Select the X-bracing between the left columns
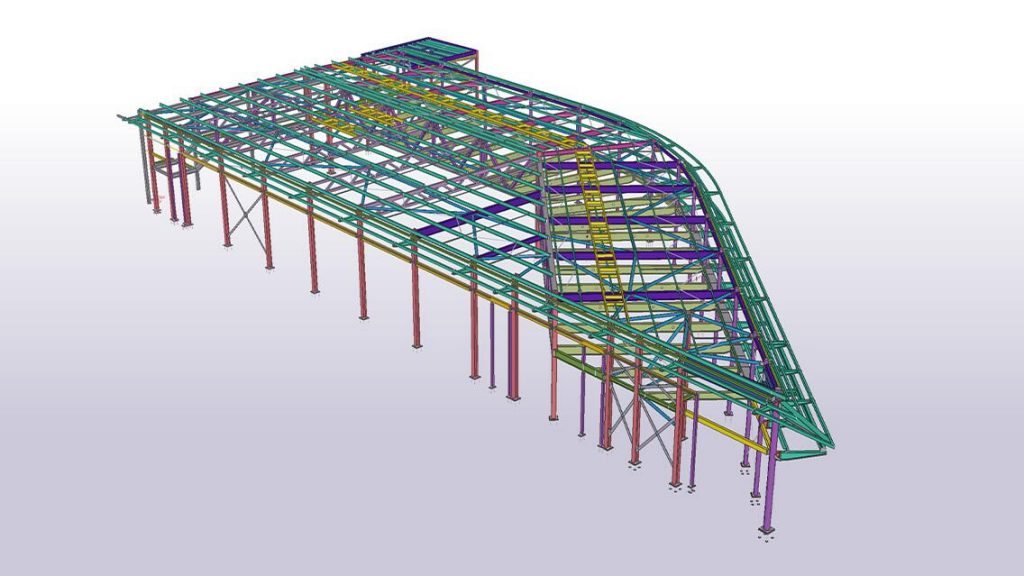1024x576 pixels. coord(244,212)
